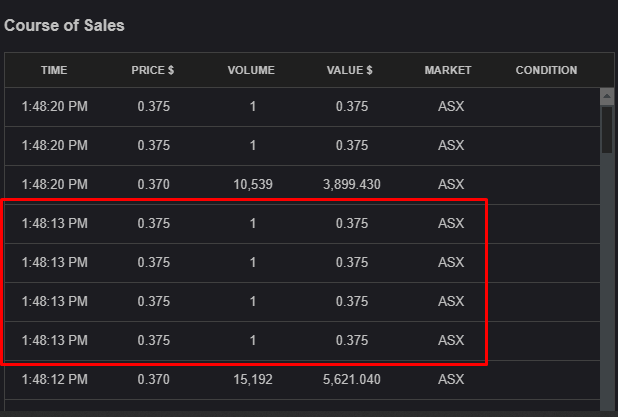Select the 10,539 volume cell
Image resolution: width=618 pixels, height=417 pixels.
tap(253, 184)
